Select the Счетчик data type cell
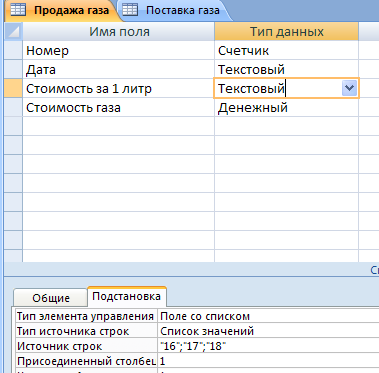This screenshot has height=373, width=379. coord(287,51)
